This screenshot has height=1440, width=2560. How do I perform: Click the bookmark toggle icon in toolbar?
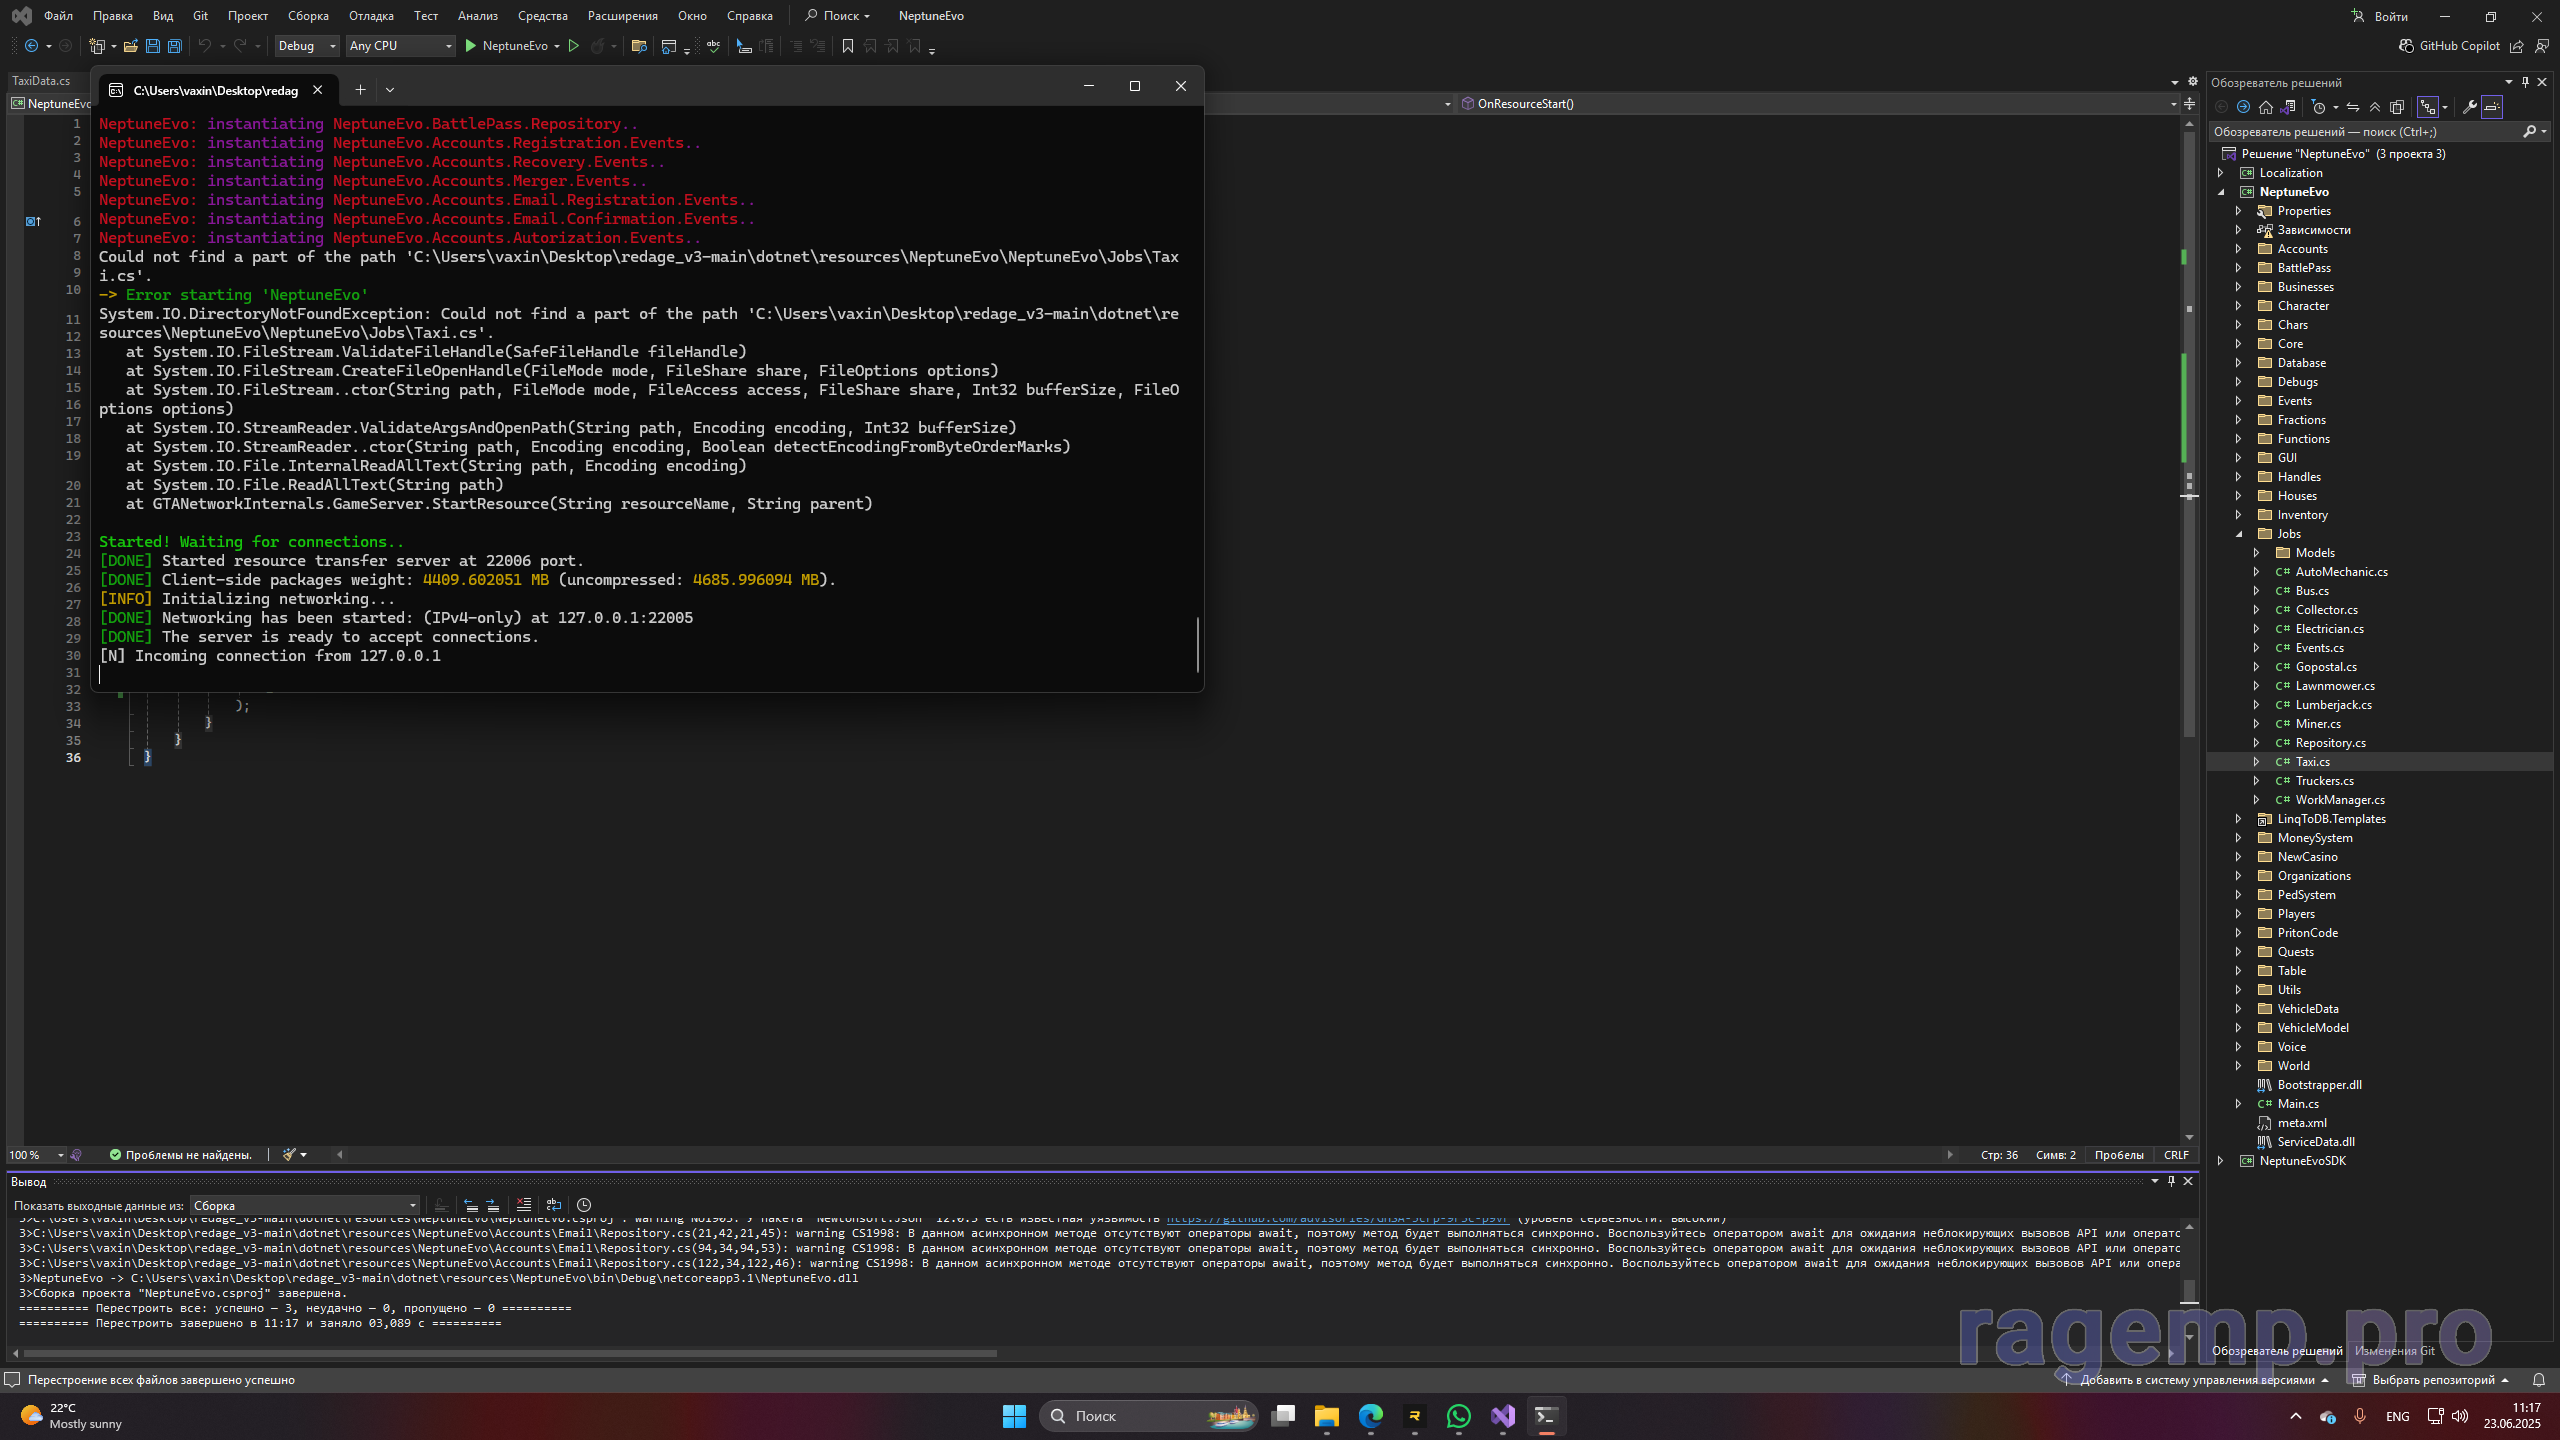tap(848, 46)
